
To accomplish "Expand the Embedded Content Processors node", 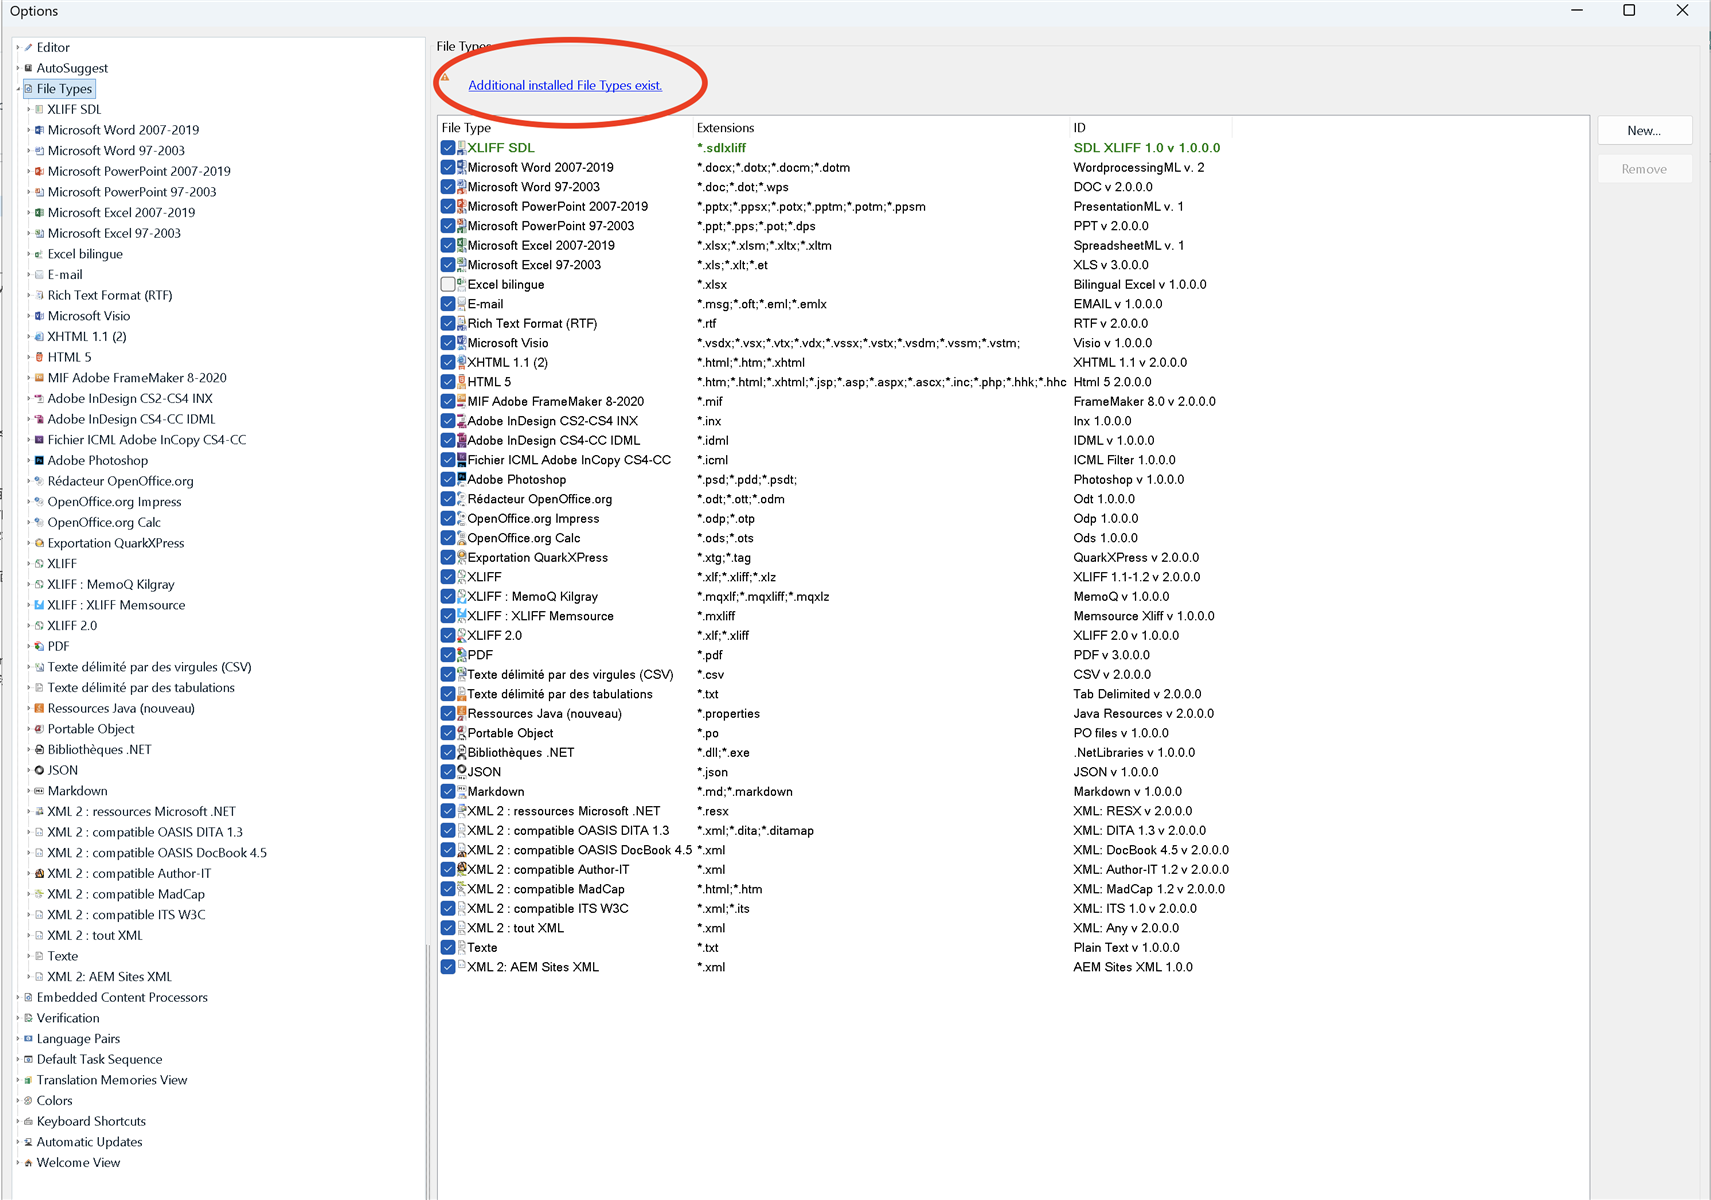I will pyautogui.click(x=18, y=997).
